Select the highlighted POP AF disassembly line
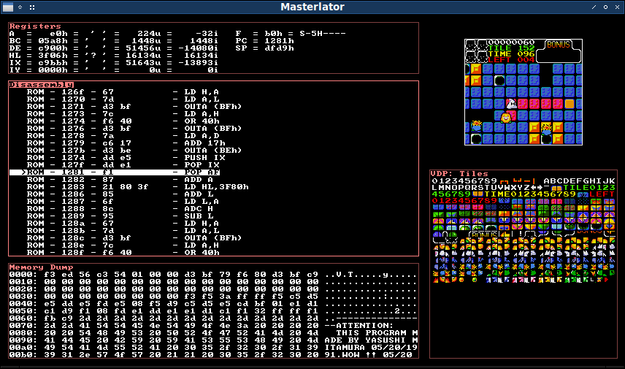 pos(114,172)
